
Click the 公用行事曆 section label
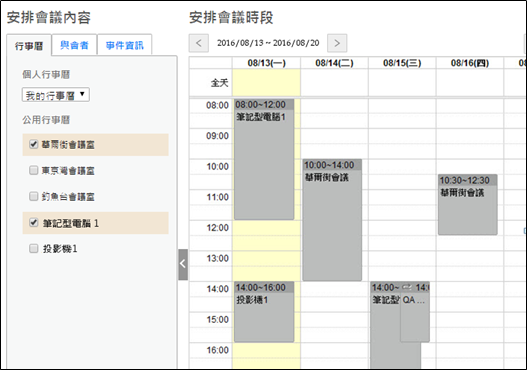(x=46, y=120)
